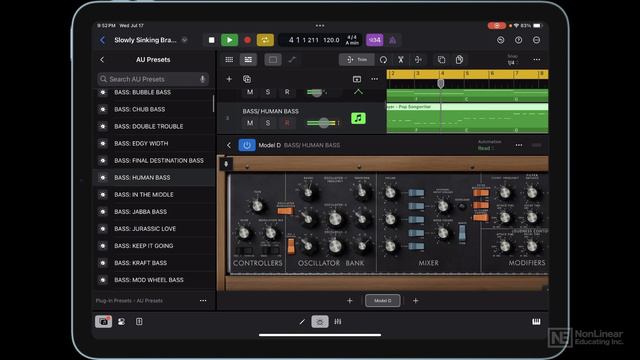Open the keyboard play surface icon
This screenshot has height=360, width=640.
536,322
